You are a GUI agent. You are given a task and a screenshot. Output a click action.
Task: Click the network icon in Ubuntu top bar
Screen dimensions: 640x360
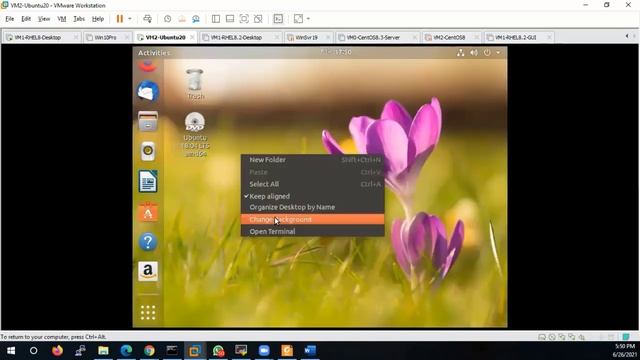click(460, 53)
